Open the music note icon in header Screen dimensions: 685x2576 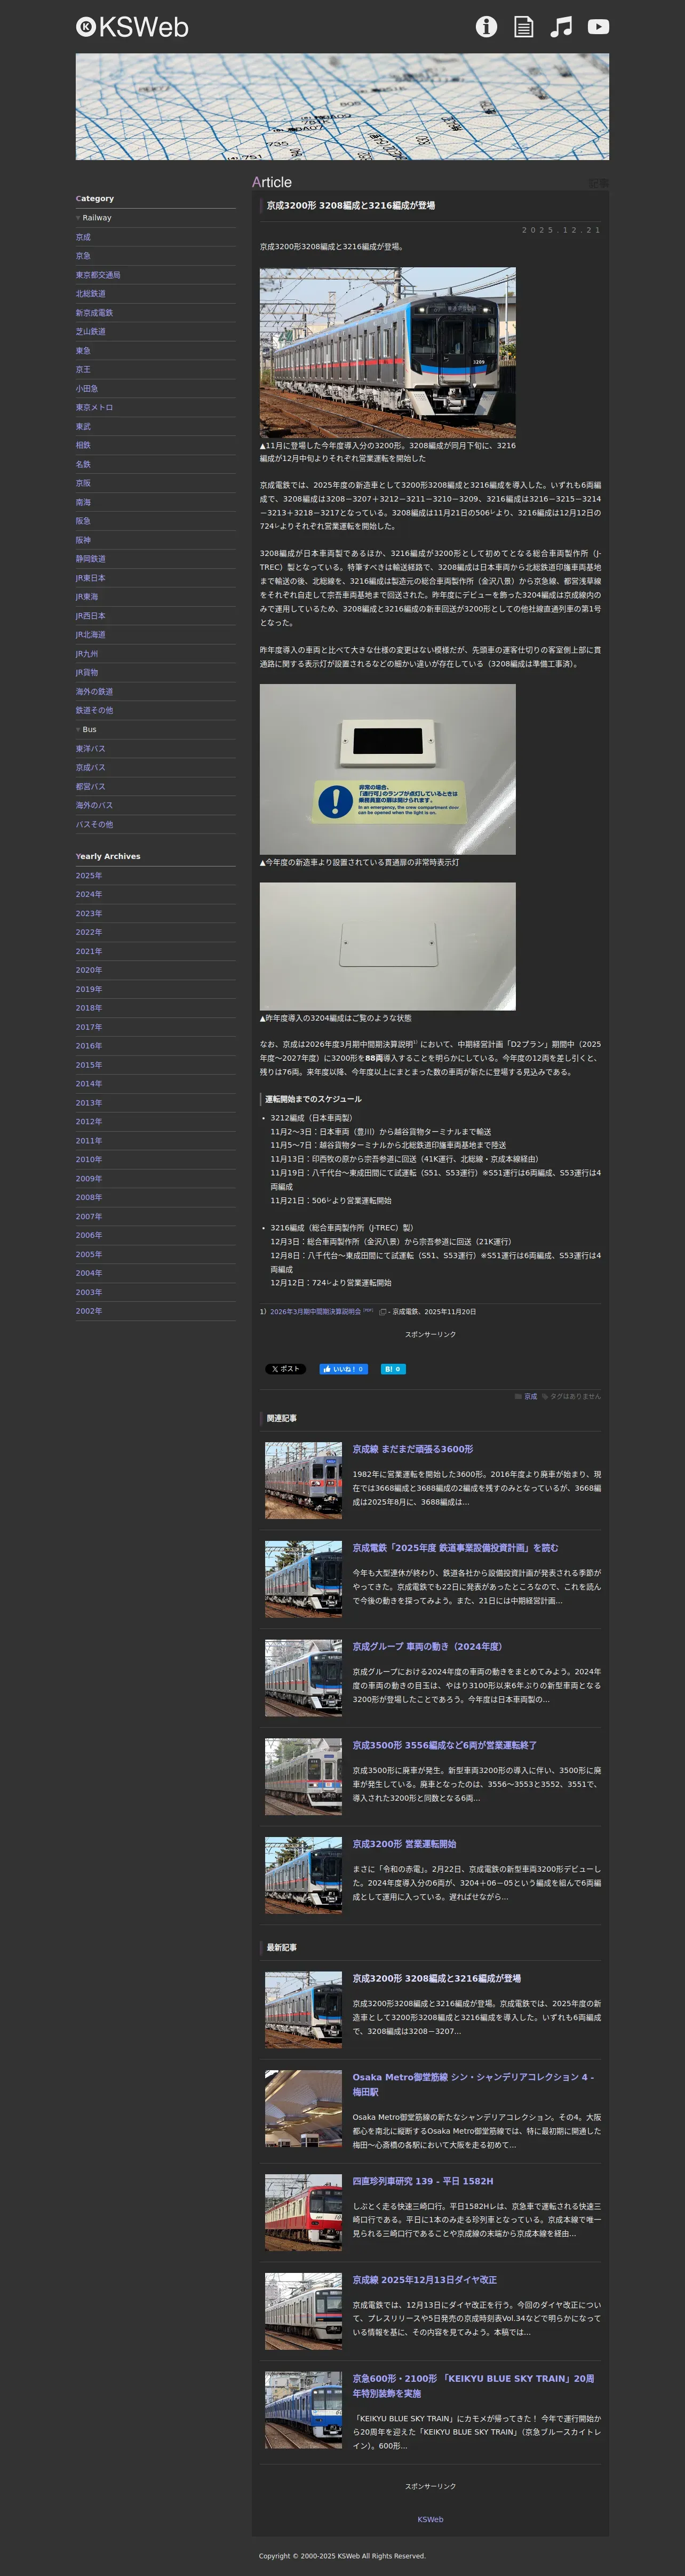tap(562, 27)
